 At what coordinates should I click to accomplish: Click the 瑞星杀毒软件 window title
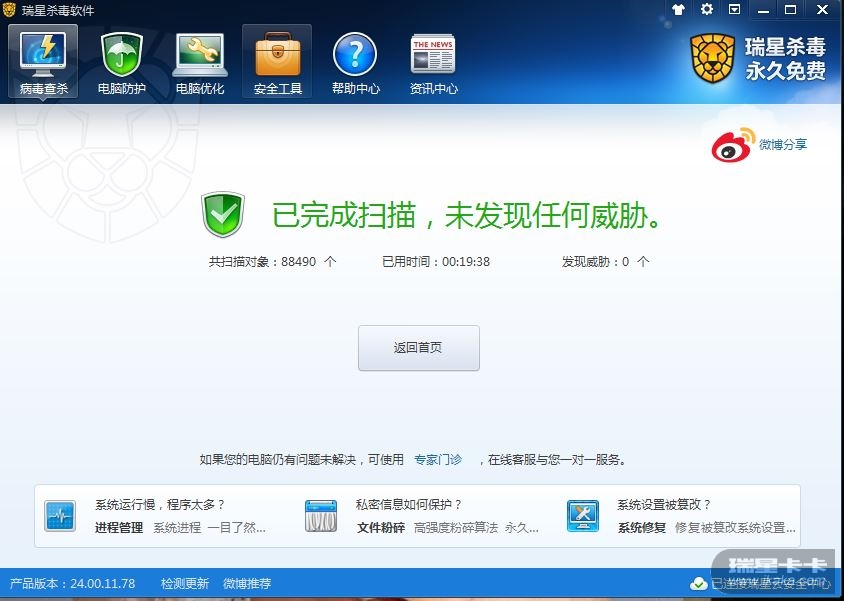58,10
